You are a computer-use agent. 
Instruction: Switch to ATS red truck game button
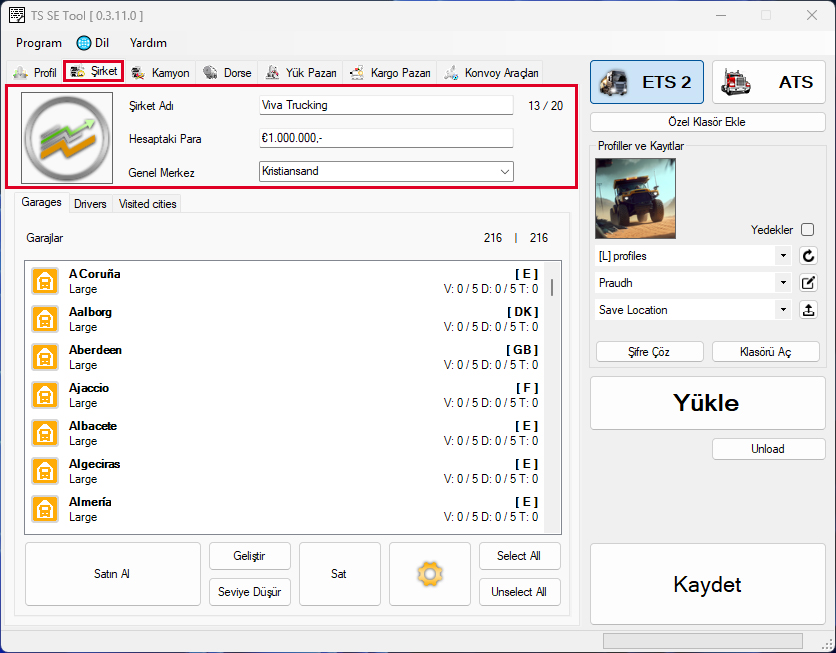pos(769,82)
